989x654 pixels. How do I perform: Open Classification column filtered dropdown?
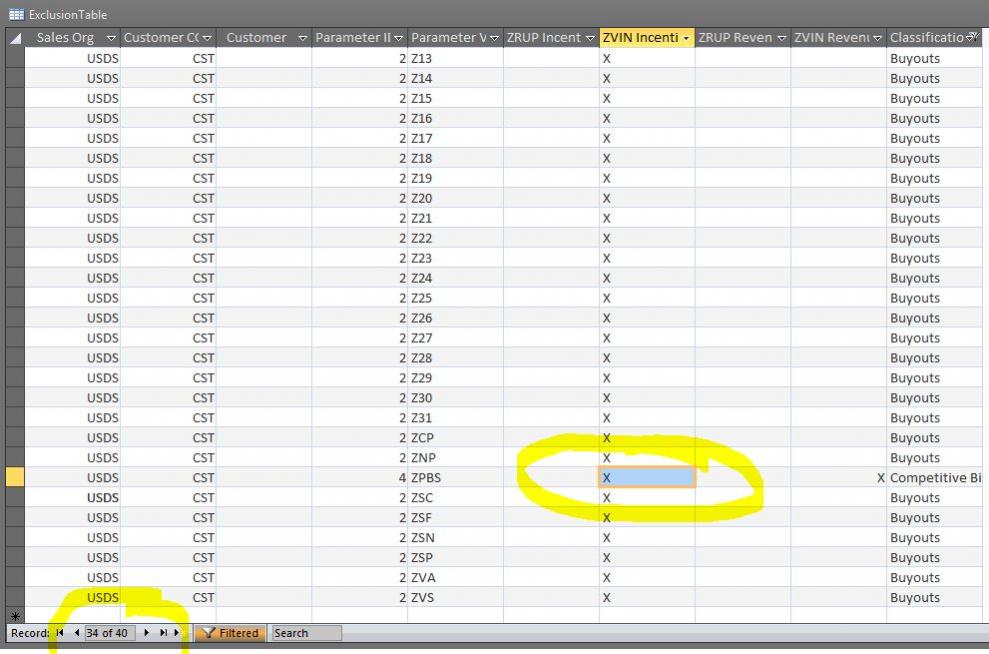[974, 37]
